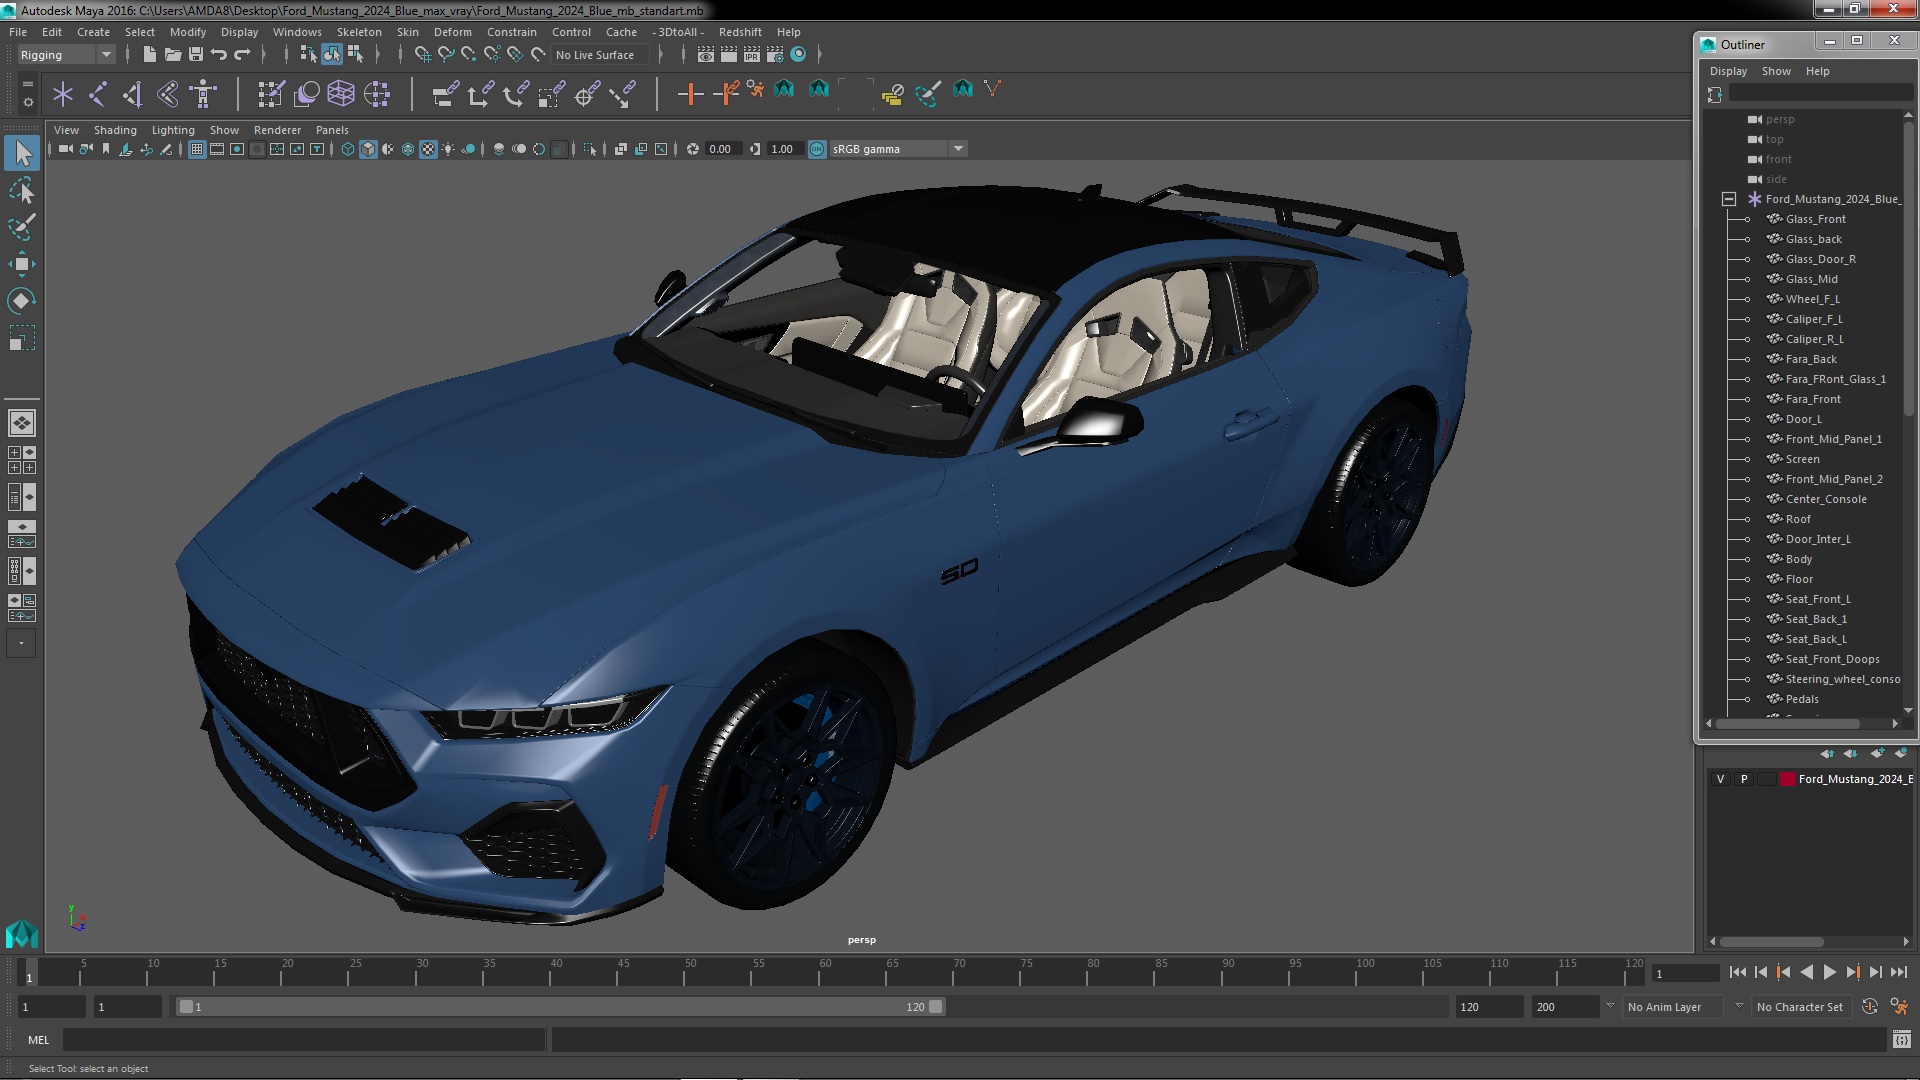The height and width of the screenshot is (1080, 1920).
Task: Open the Redshift menu
Action: point(740,32)
